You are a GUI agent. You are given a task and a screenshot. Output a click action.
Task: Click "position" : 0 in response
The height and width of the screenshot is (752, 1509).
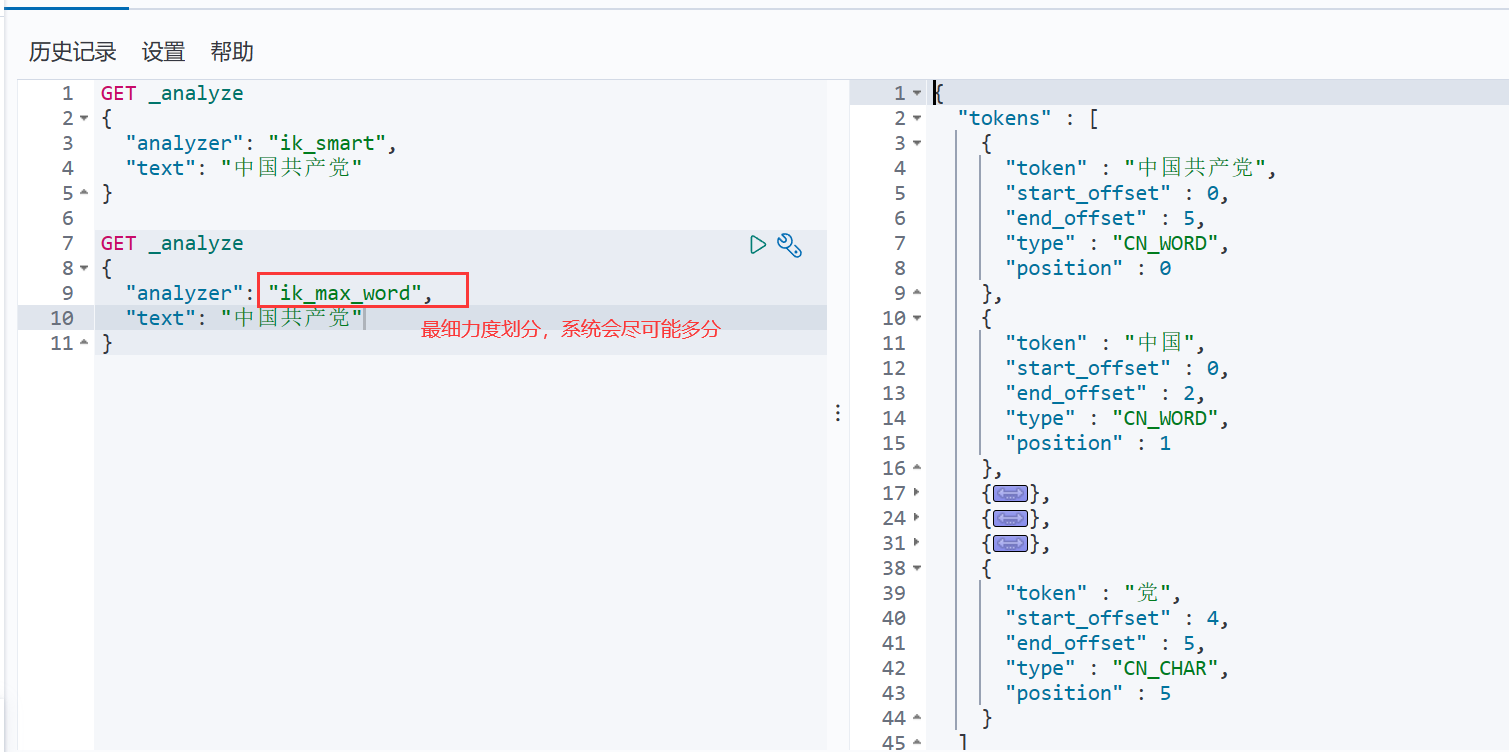[1088, 269]
